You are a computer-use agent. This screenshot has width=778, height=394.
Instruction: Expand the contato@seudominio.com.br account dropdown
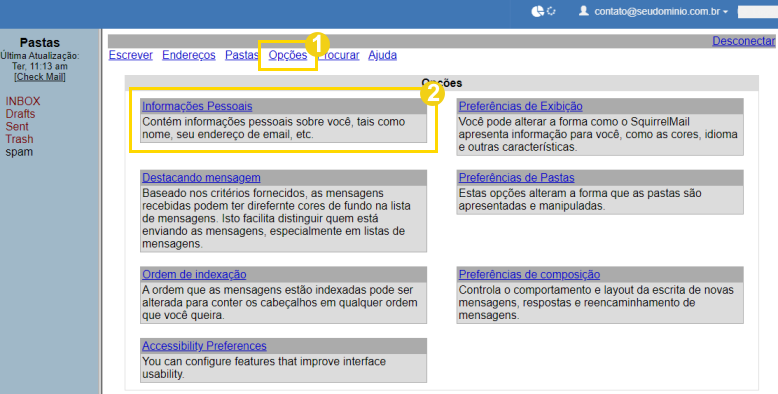(x=661, y=11)
